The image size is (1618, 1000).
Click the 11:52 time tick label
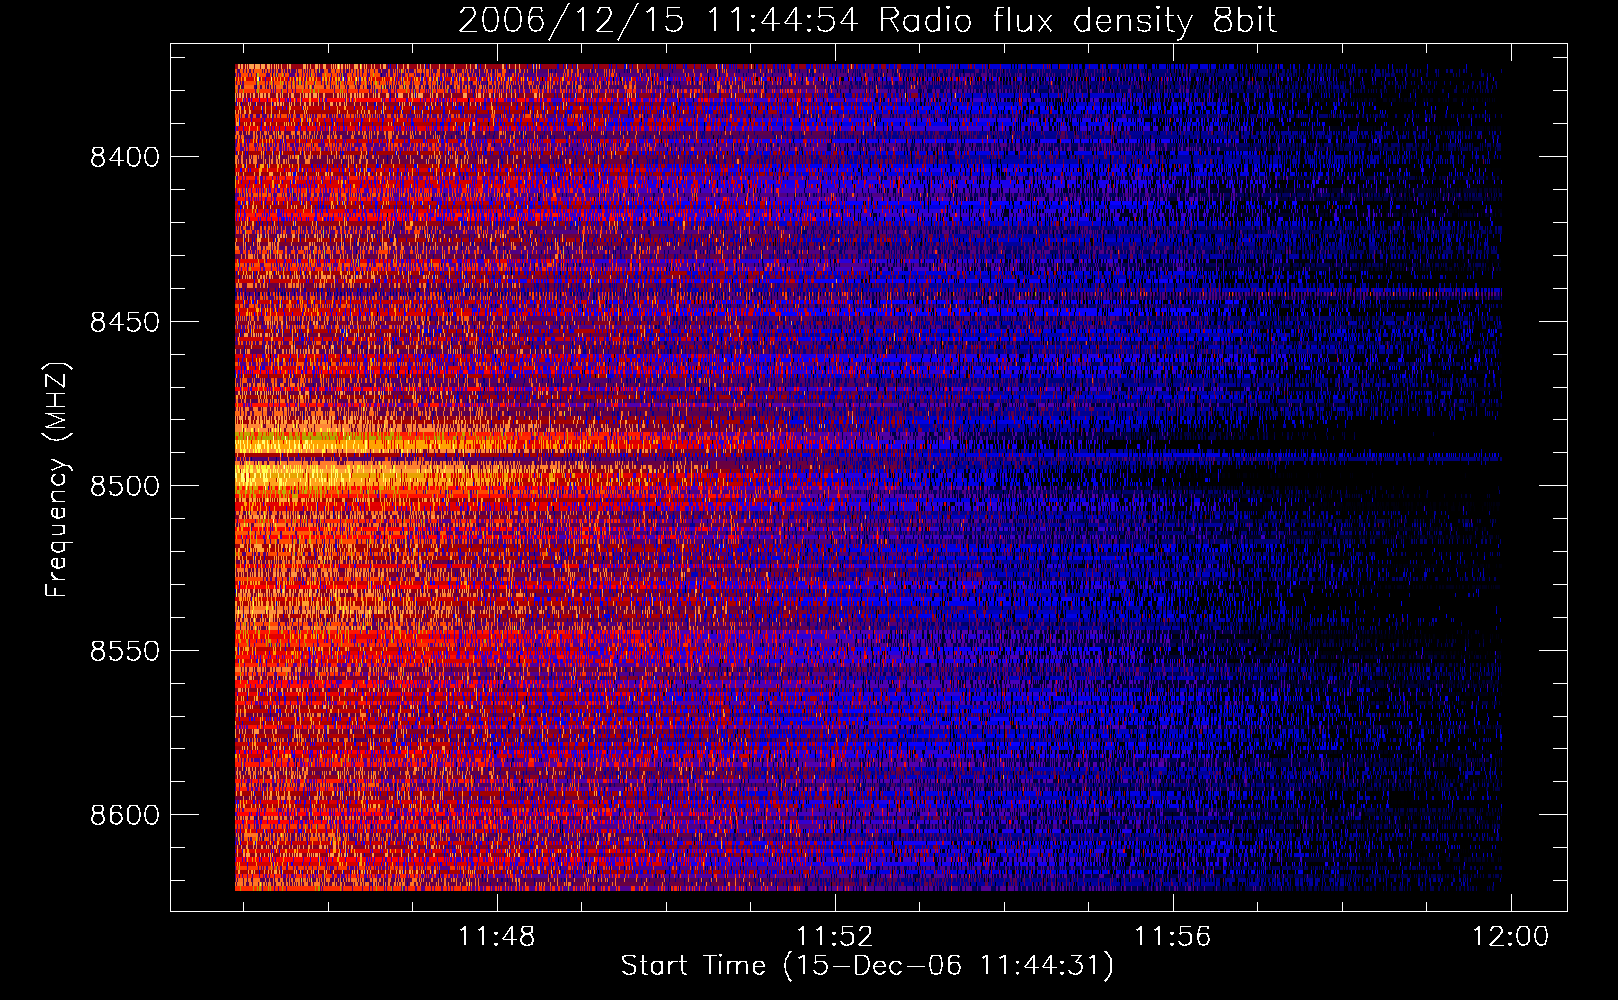pos(835,937)
